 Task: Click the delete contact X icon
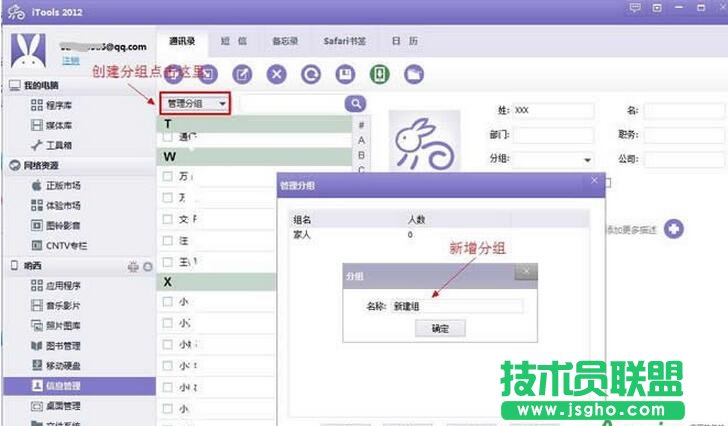277,74
